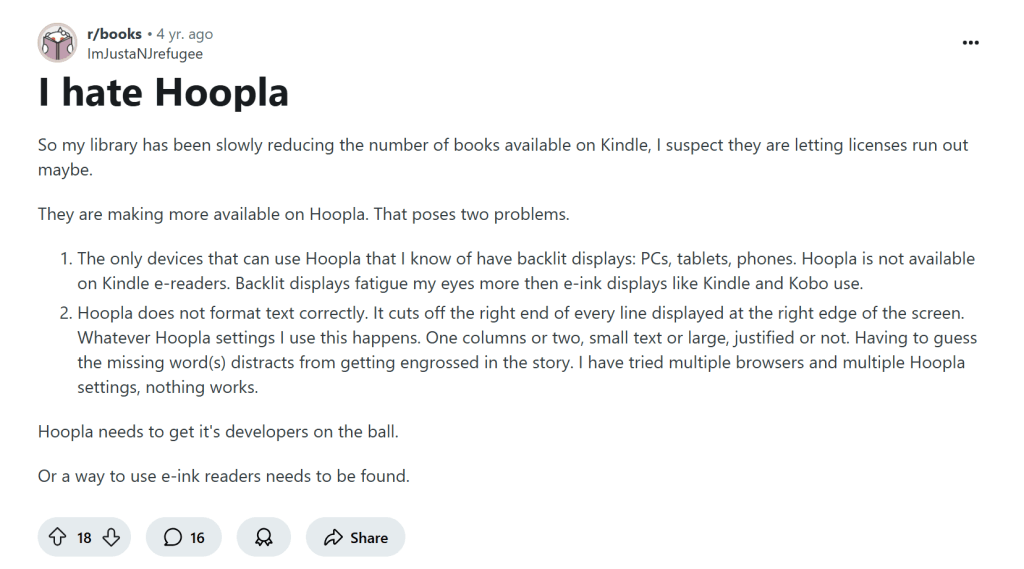
Task: Click the last line about e-ink readers
Action: click(x=223, y=476)
